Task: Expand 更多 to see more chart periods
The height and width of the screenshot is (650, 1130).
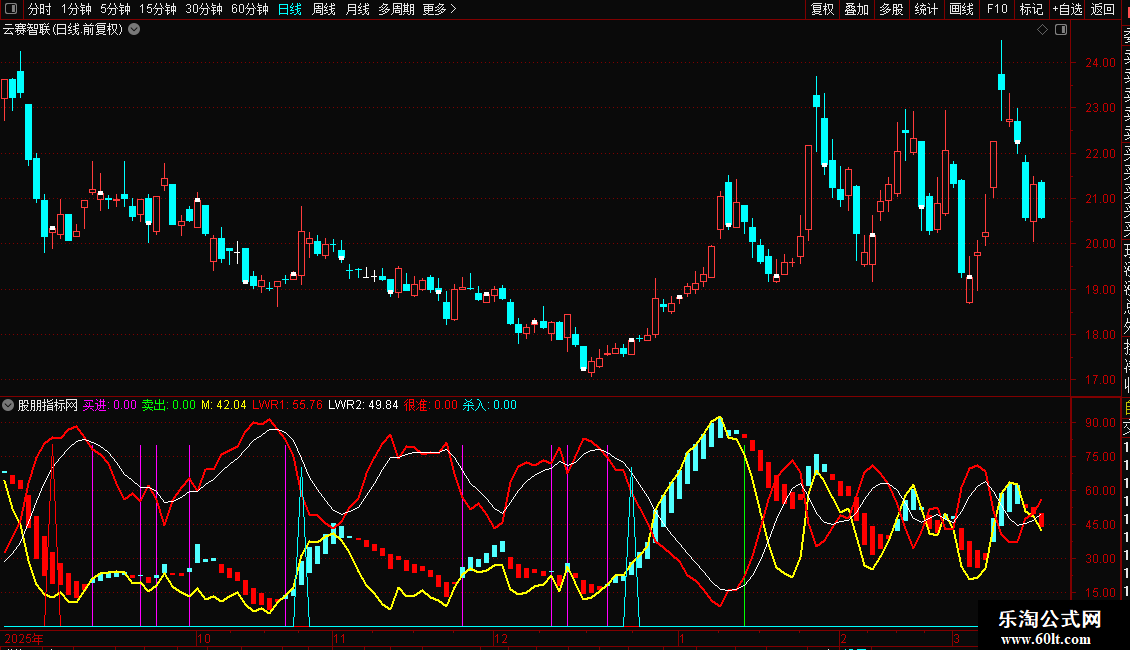Action: (440, 9)
